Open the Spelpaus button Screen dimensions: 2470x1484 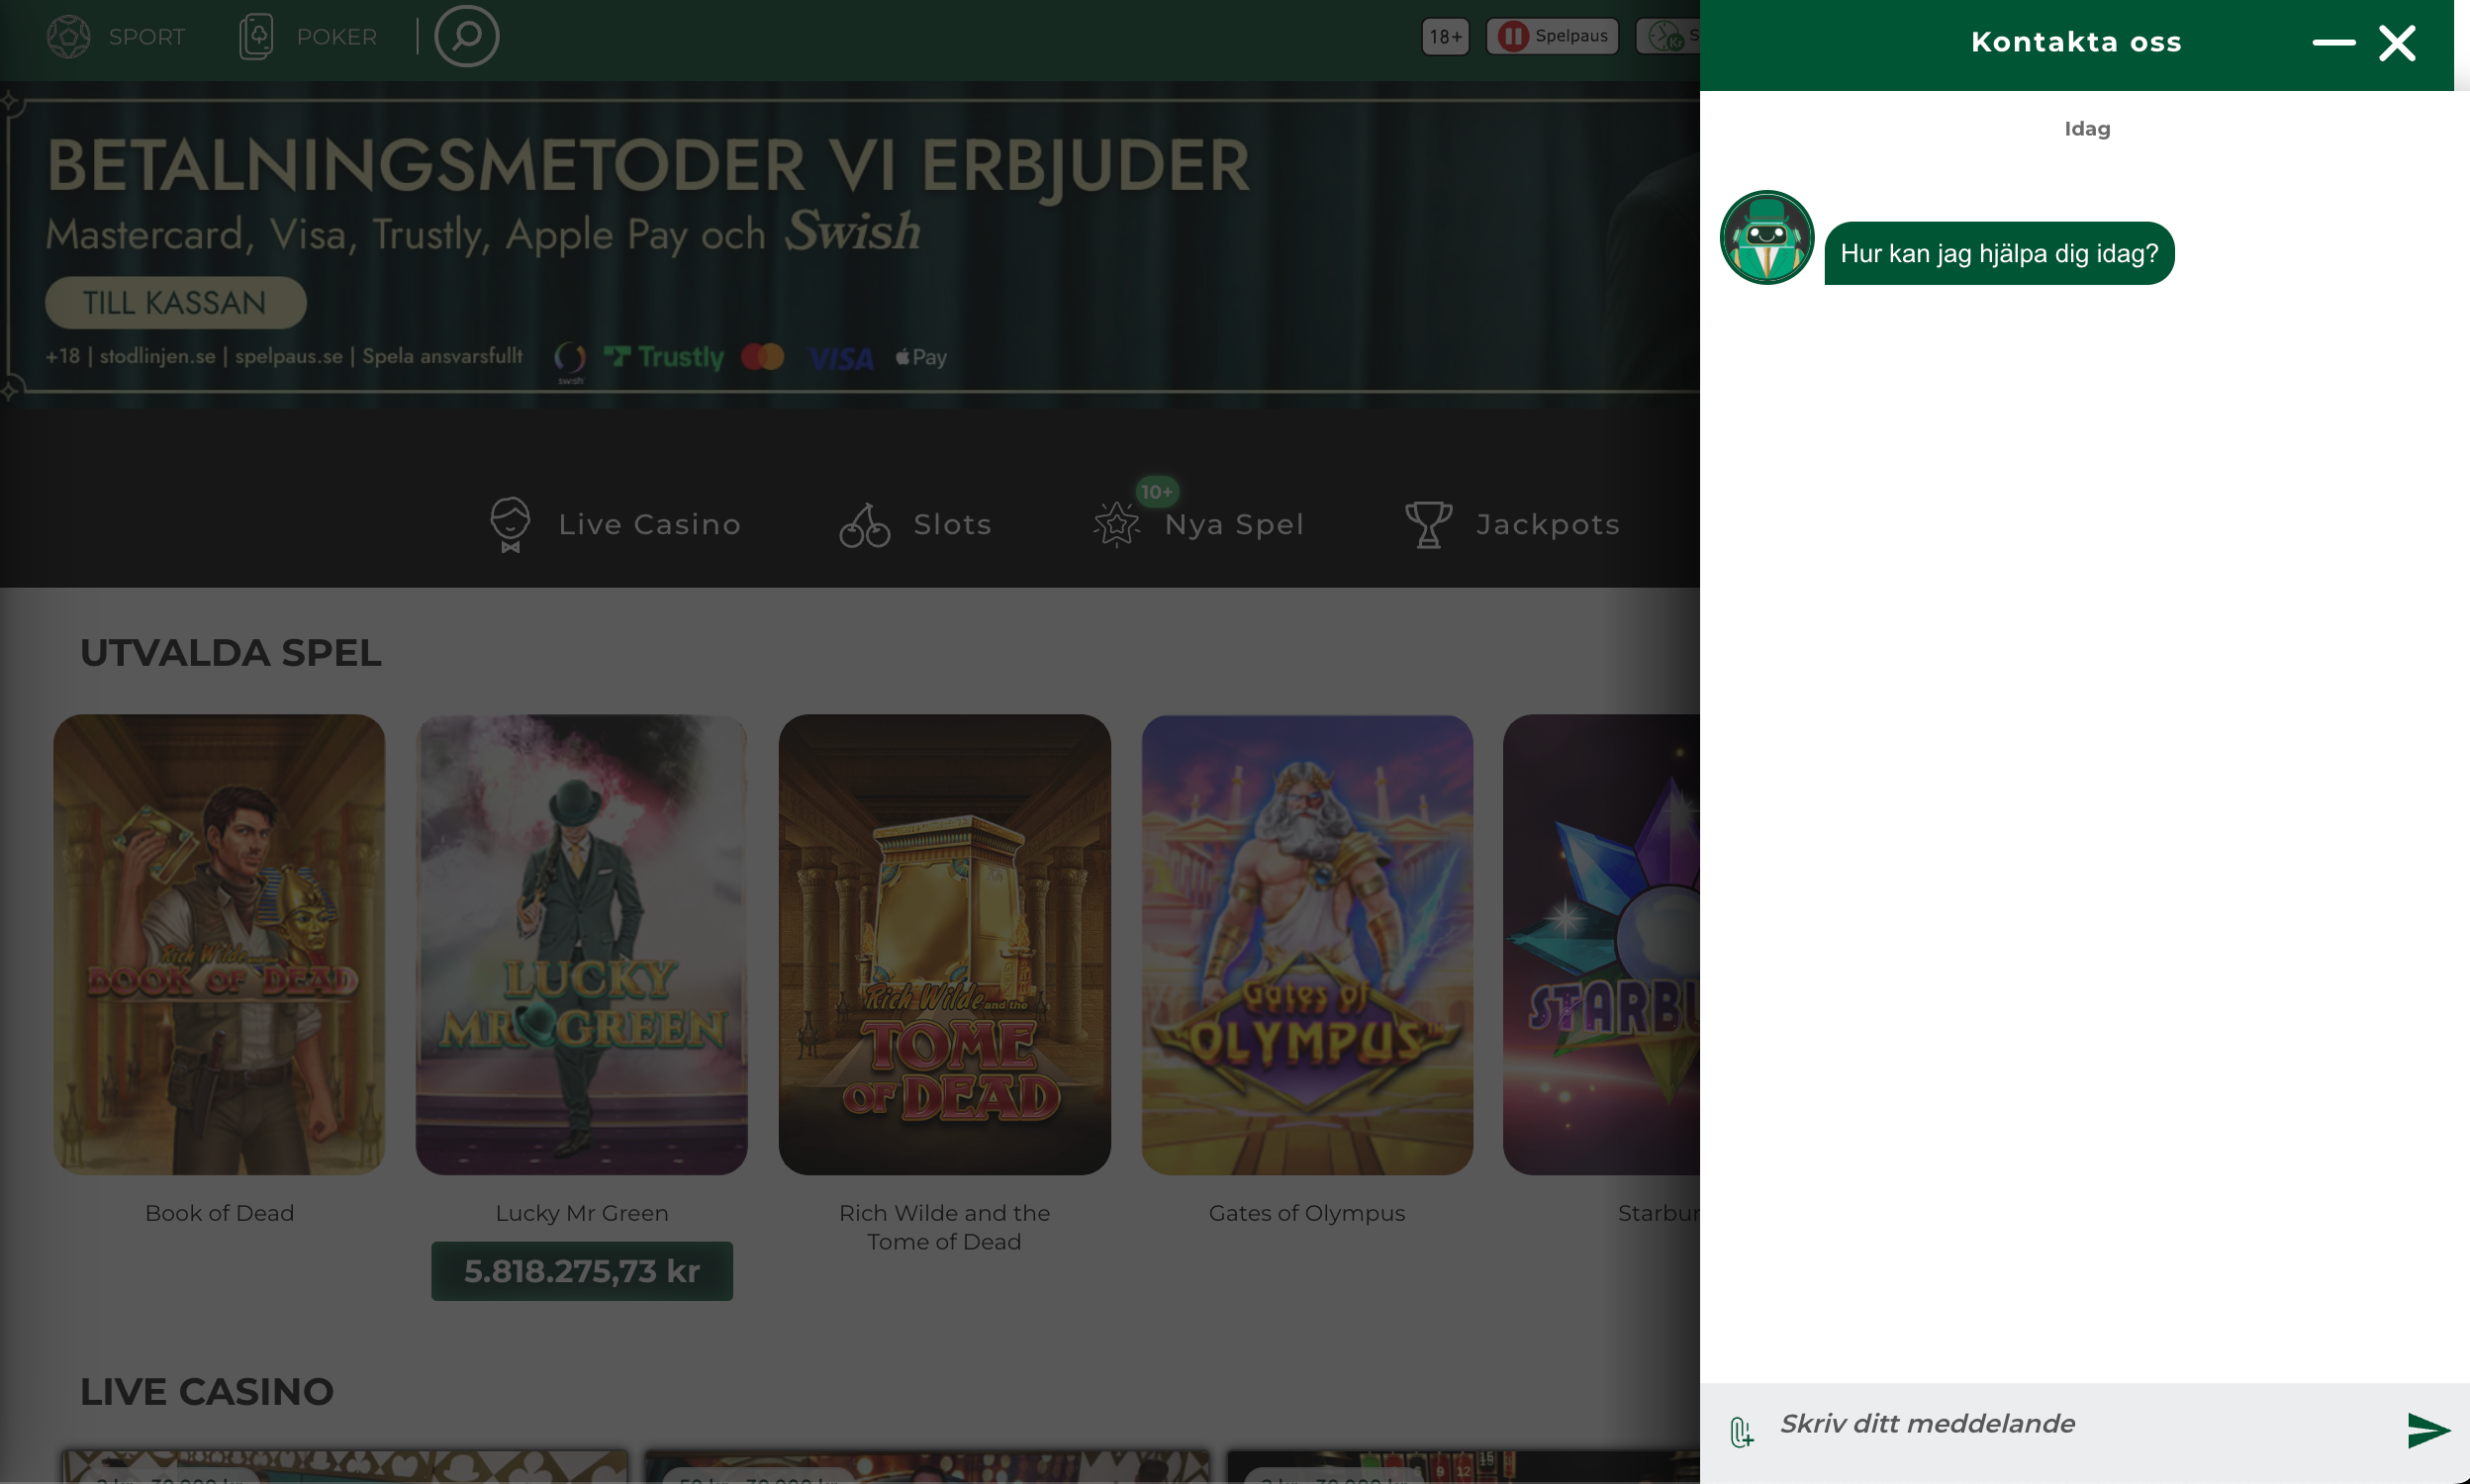click(1552, 36)
